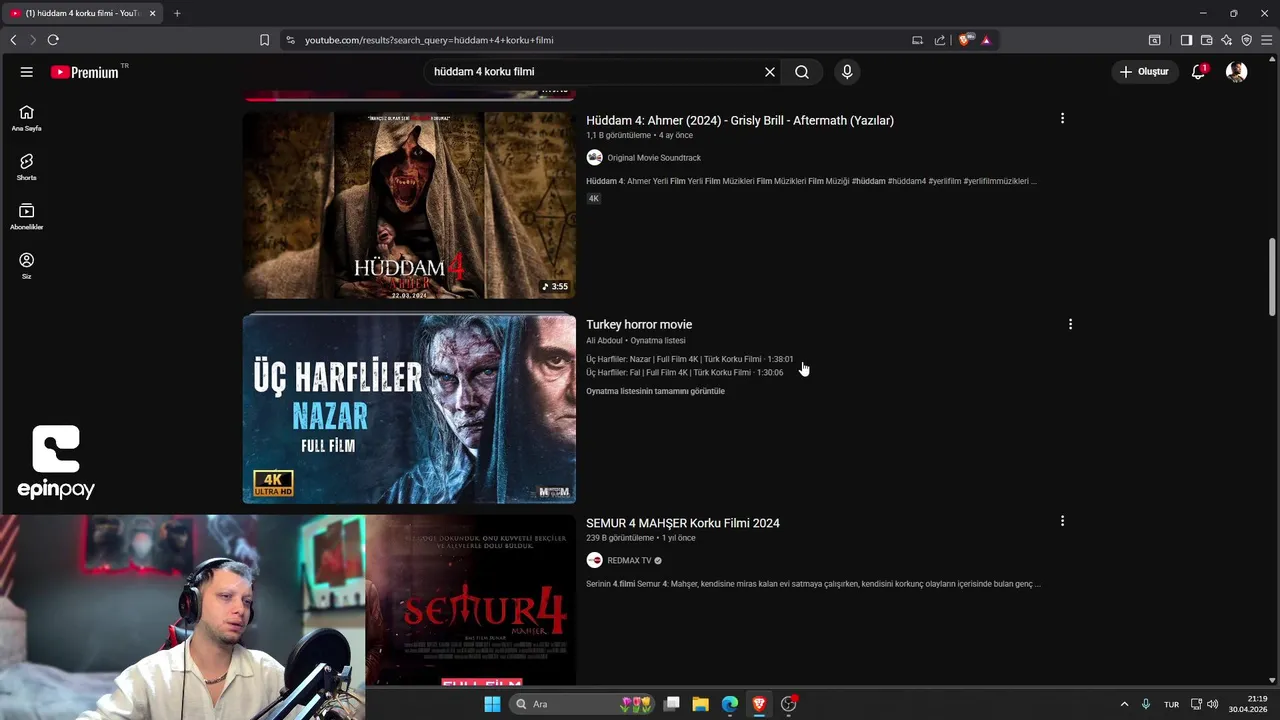Click the REDMAX TV channel avatar
The height and width of the screenshot is (720, 1280).
click(x=594, y=560)
